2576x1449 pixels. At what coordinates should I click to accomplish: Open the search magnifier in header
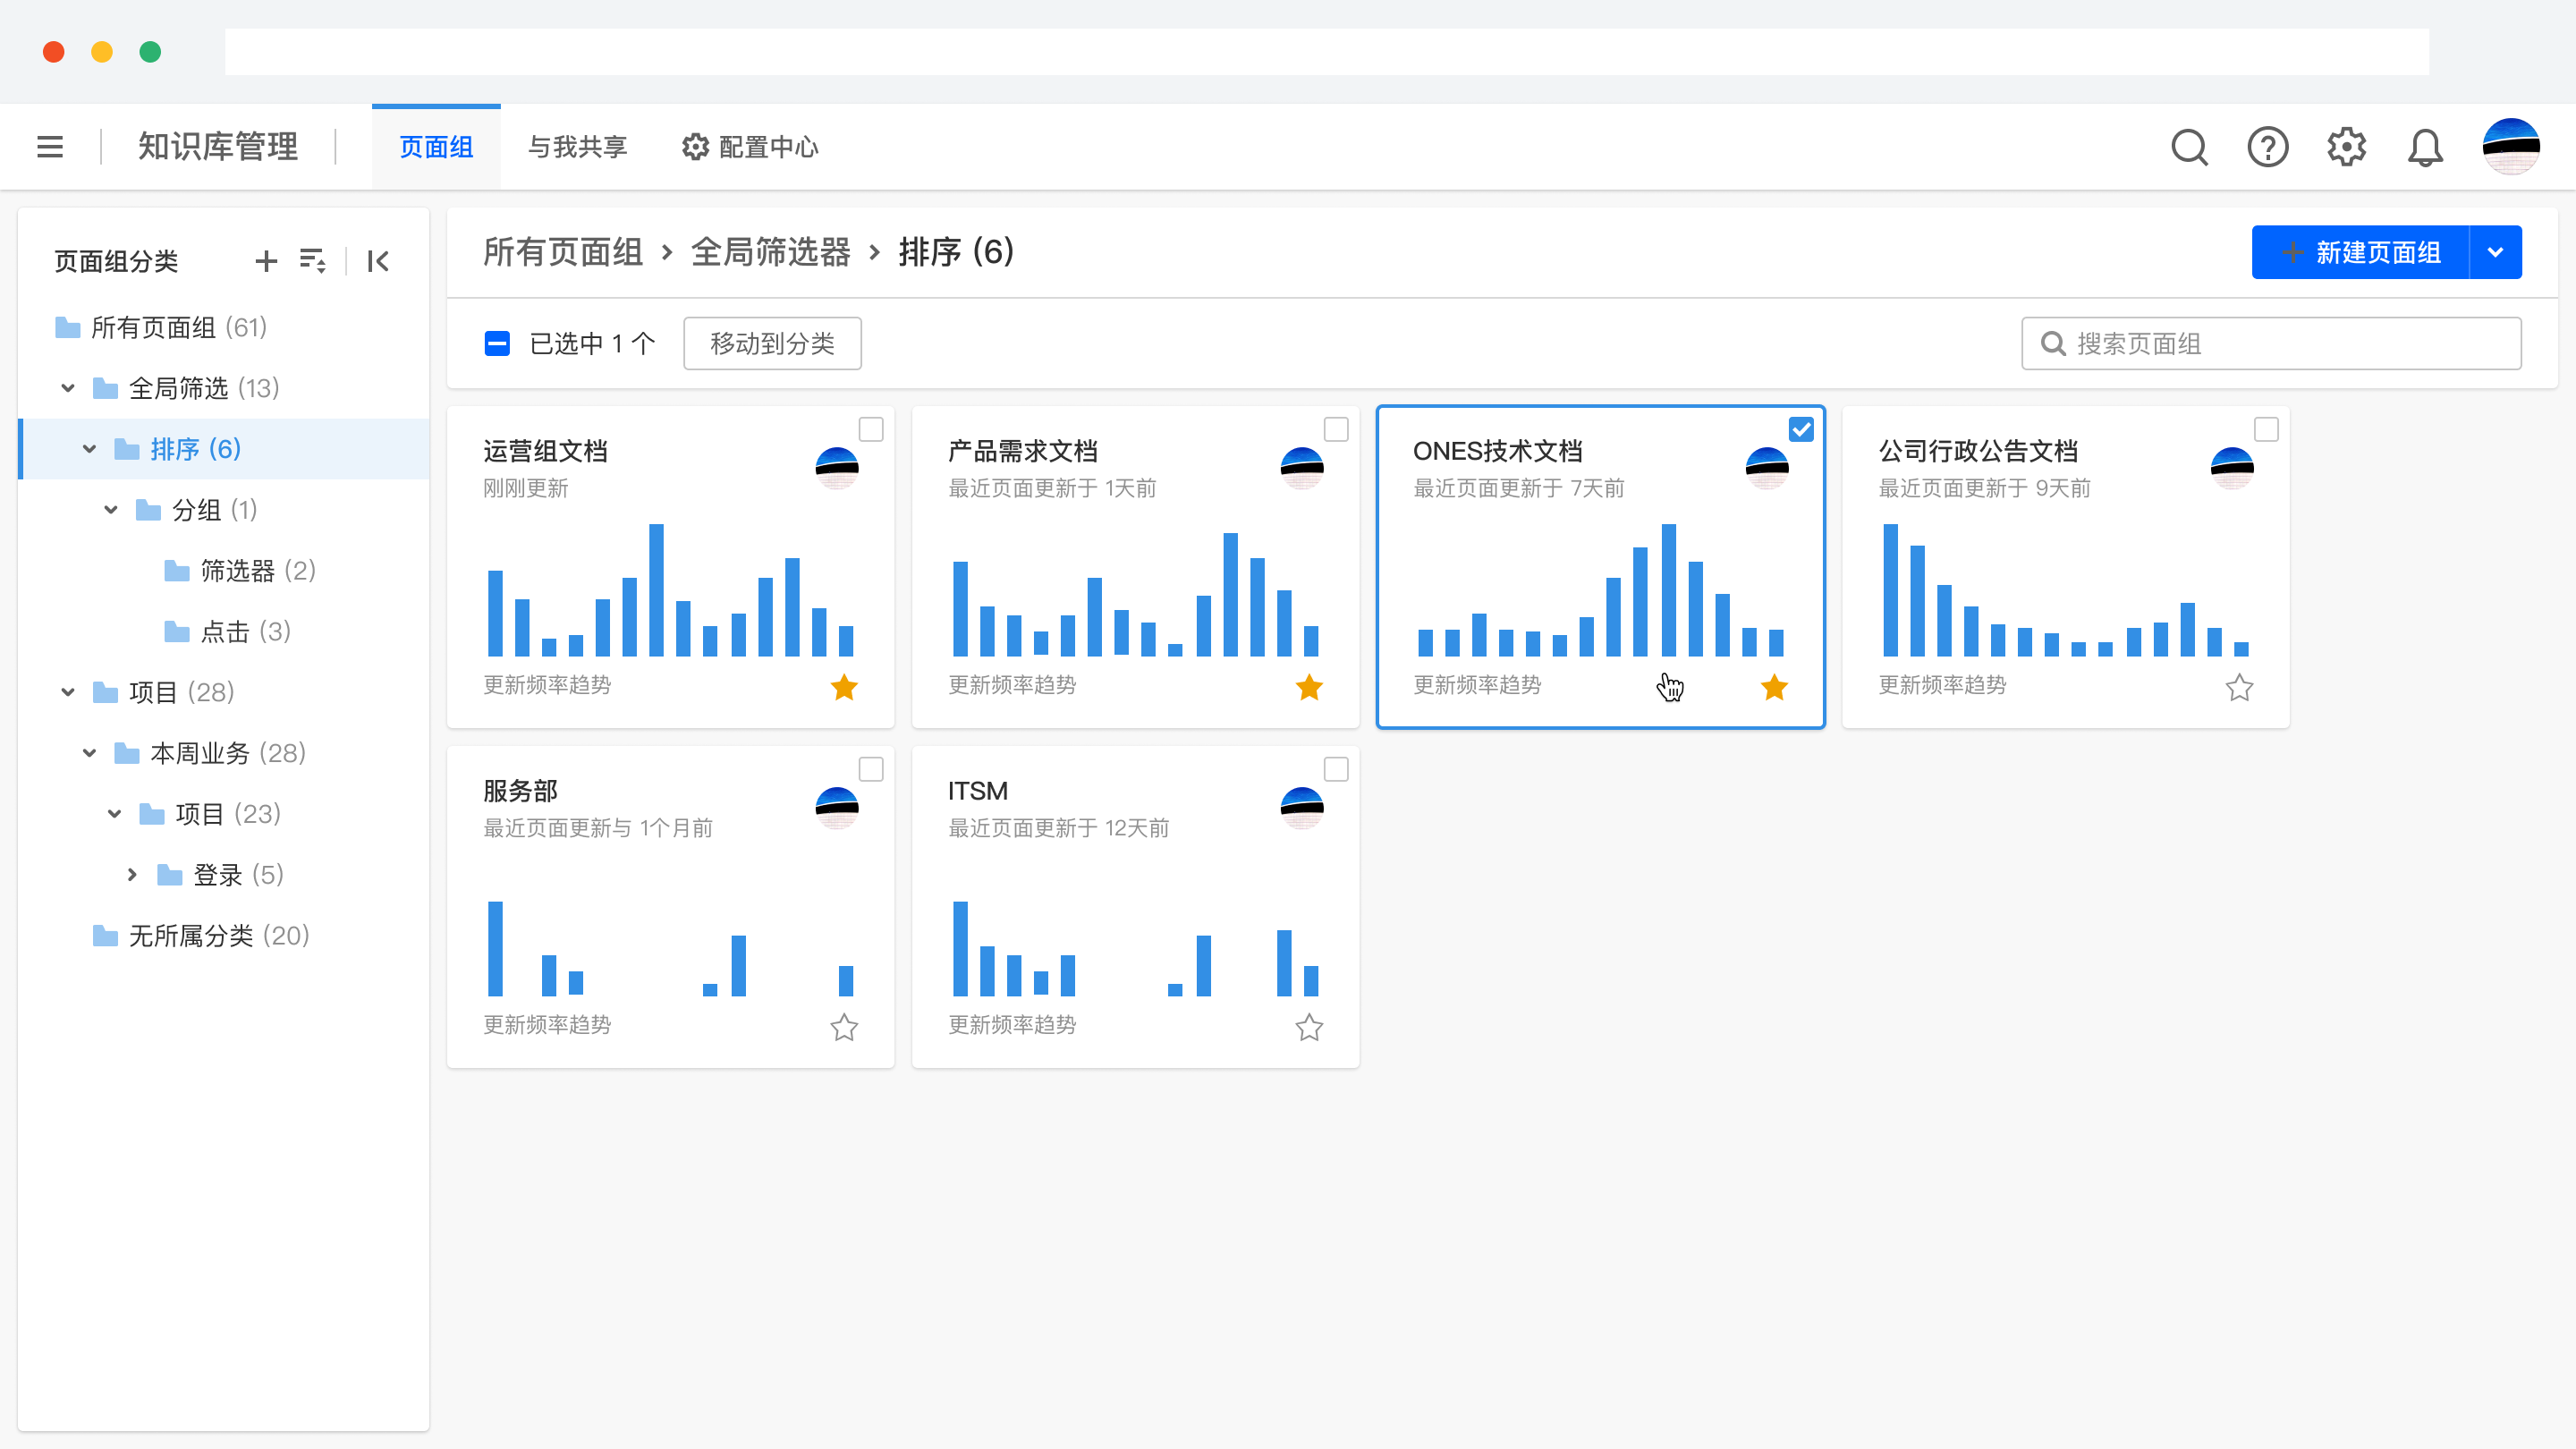tap(2189, 147)
